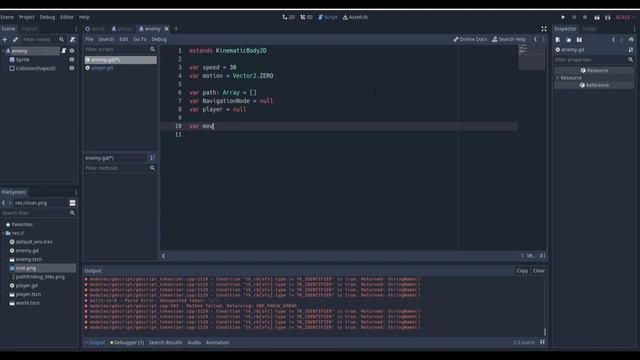Open the GLES3 renderer dropdown
This screenshot has height=360, width=640.
625,17
